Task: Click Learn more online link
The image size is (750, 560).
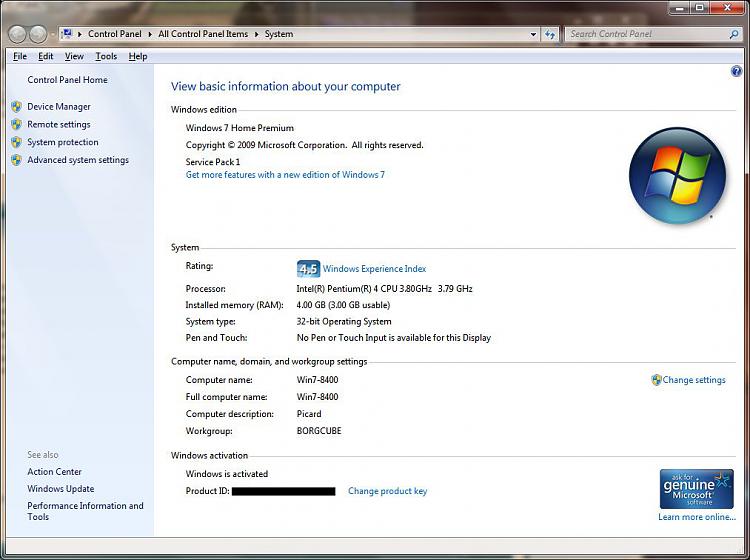Action: pyautogui.click(x=697, y=517)
